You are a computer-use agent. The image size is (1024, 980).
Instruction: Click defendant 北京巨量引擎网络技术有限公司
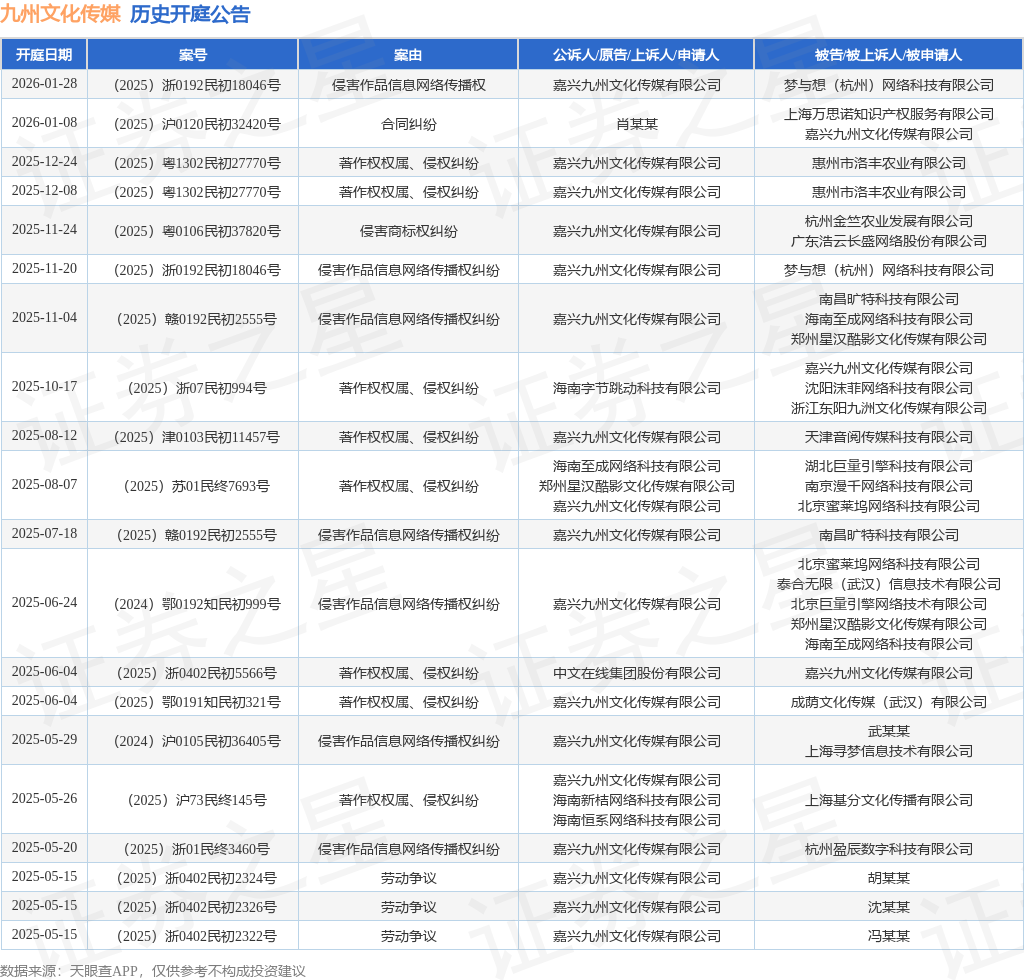tap(889, 605)
